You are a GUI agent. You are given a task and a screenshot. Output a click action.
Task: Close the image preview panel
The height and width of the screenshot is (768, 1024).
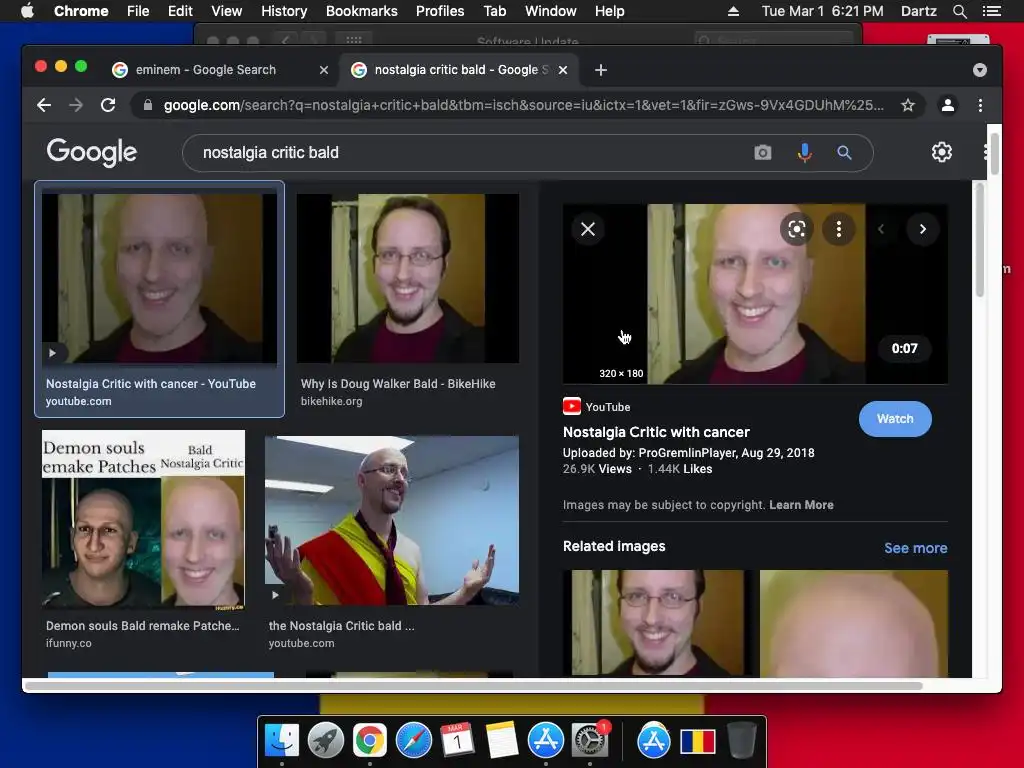[x=588, y=229]
